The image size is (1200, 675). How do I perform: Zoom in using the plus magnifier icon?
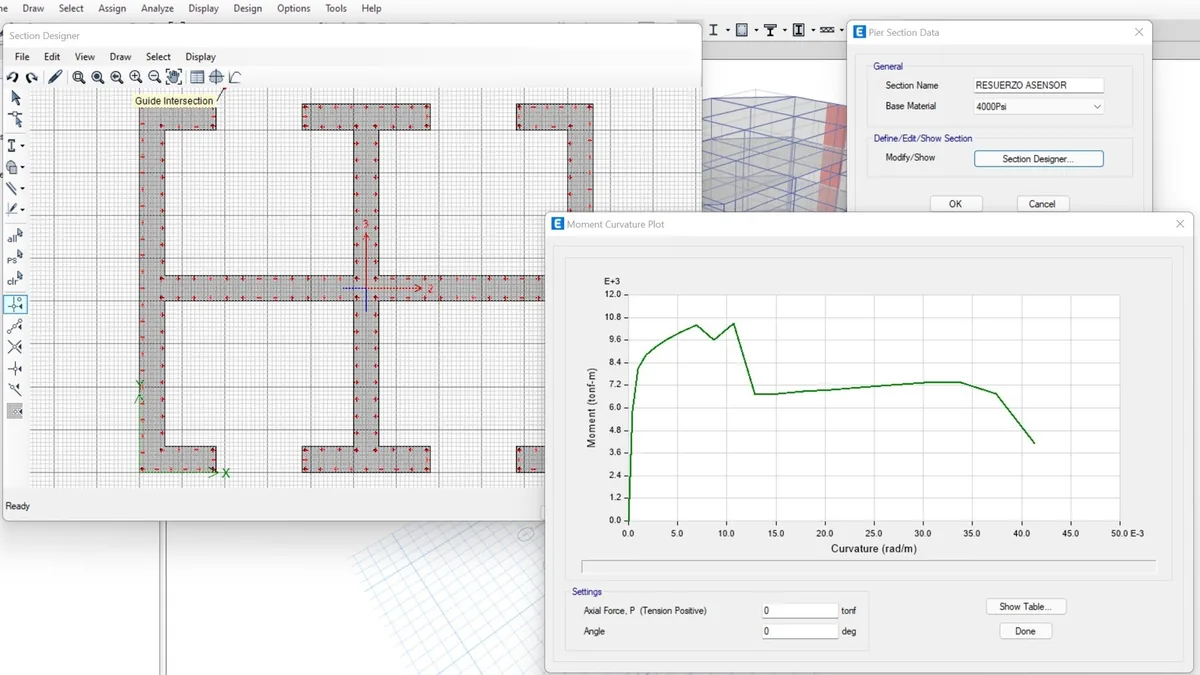(135, 77)
